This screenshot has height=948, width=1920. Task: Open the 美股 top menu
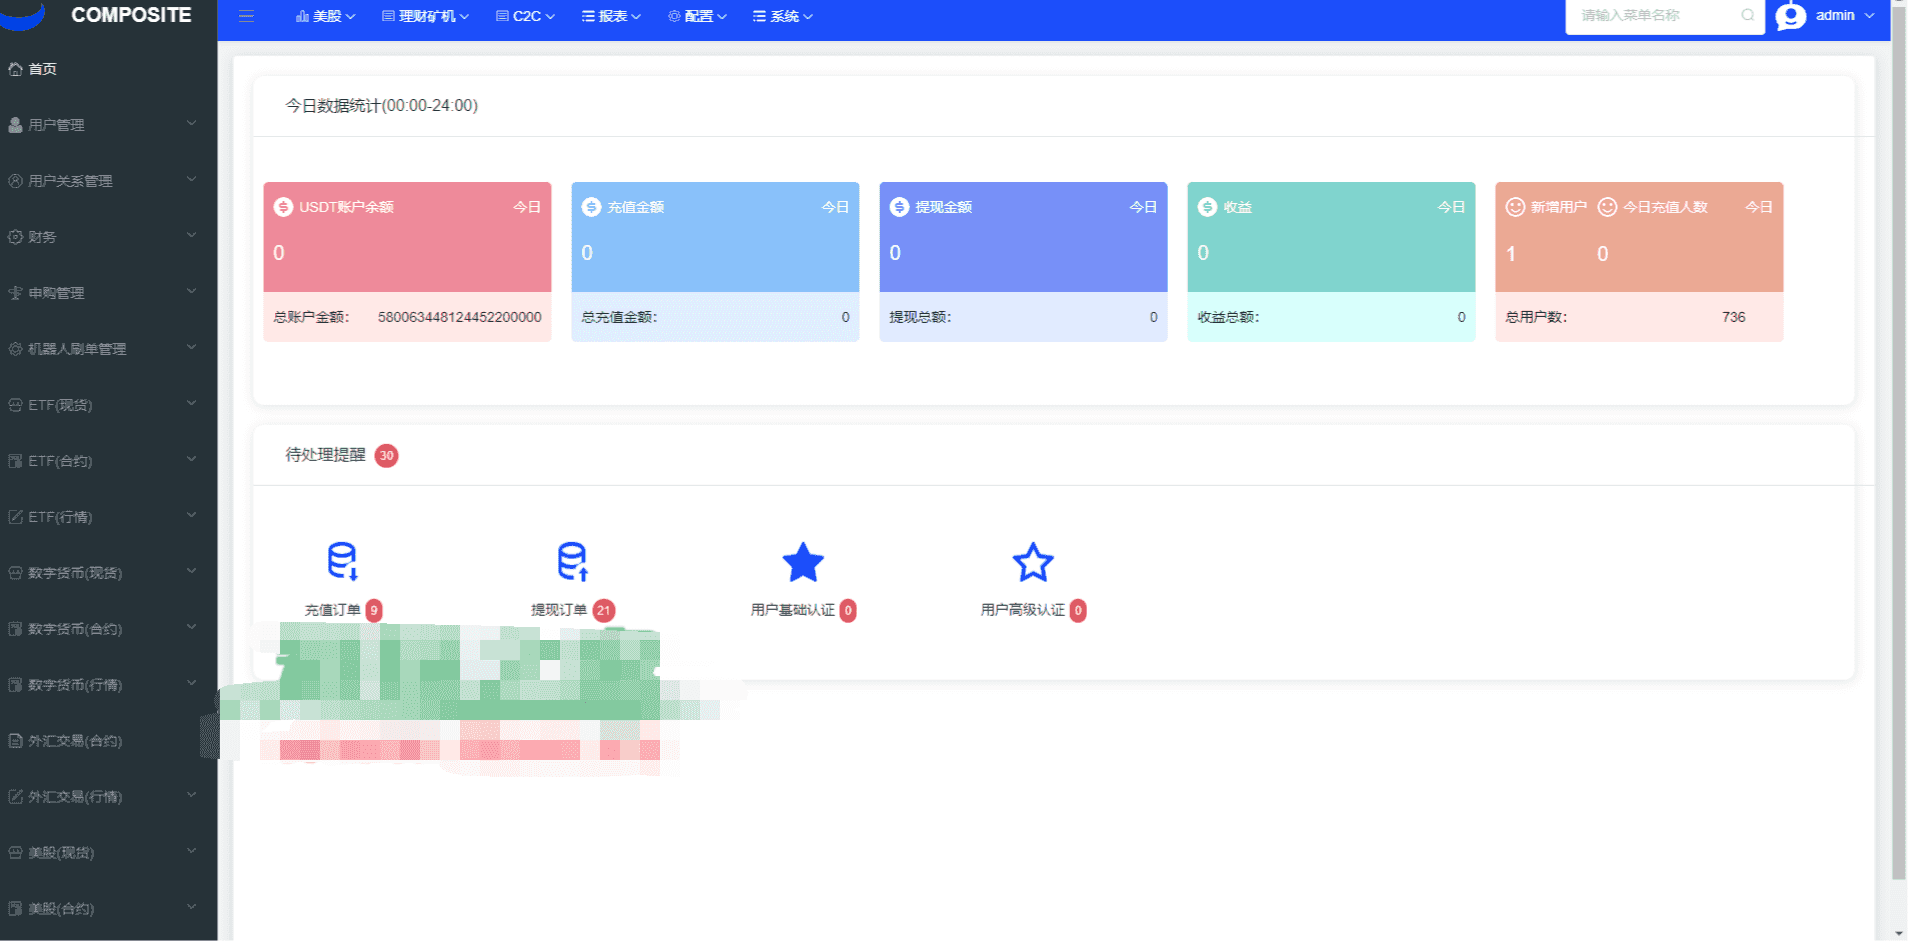point(326,16)
